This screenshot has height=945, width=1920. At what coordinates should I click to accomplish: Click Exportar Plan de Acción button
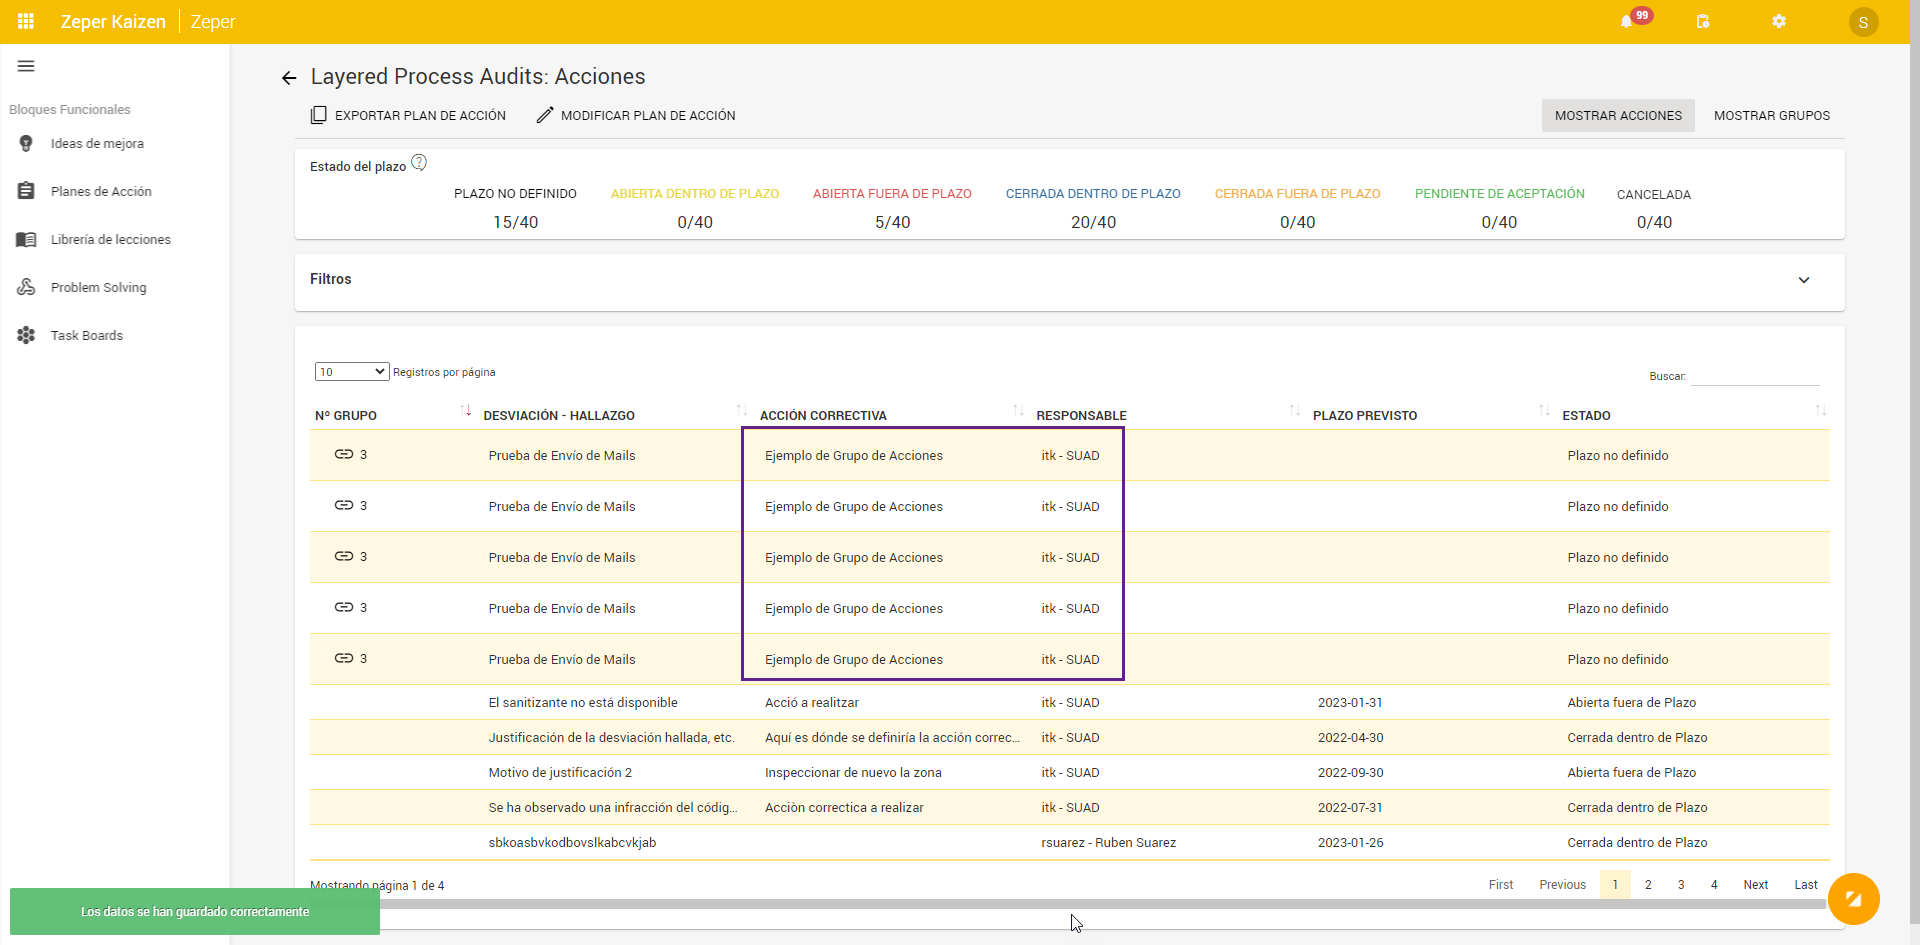[408, 116]
